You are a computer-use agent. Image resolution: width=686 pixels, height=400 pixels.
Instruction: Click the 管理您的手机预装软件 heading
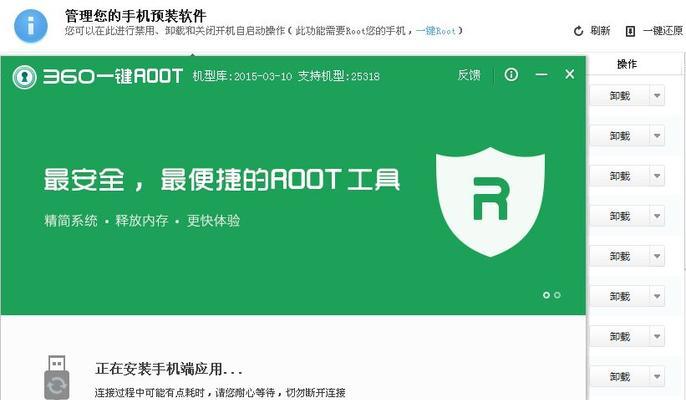[136, 16]
